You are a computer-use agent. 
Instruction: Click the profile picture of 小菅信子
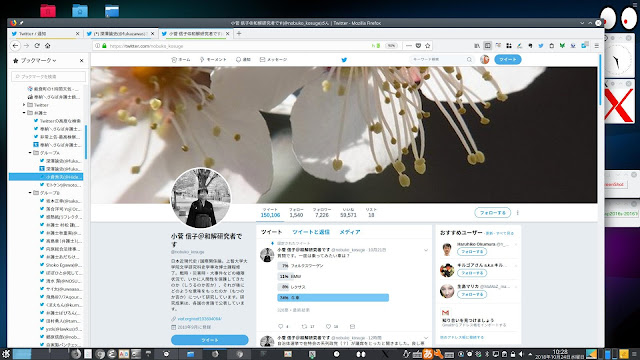(x=200, y=198)
